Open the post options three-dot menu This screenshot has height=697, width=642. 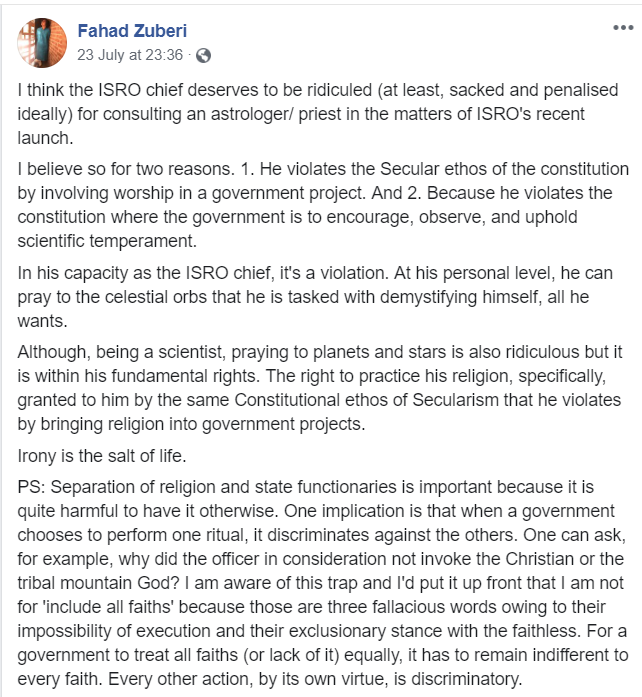[622, 29]
